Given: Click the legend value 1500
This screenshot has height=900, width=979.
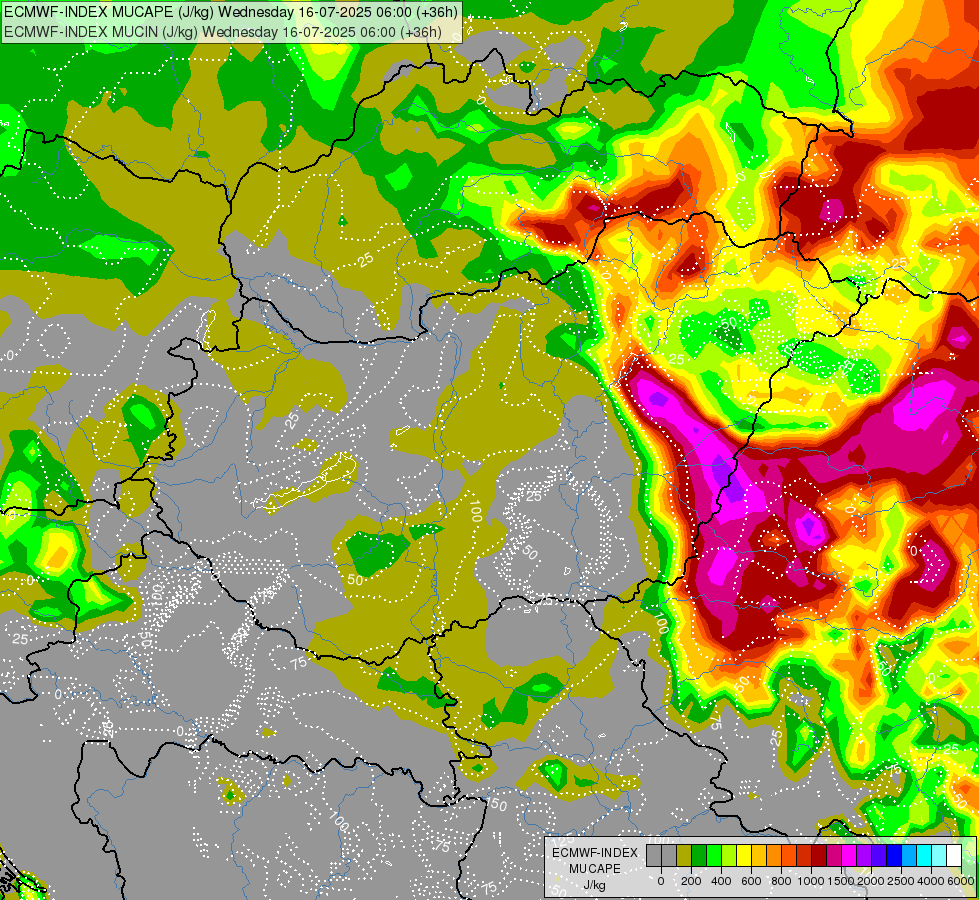Looking at the screenshot, I should (842, 881).
